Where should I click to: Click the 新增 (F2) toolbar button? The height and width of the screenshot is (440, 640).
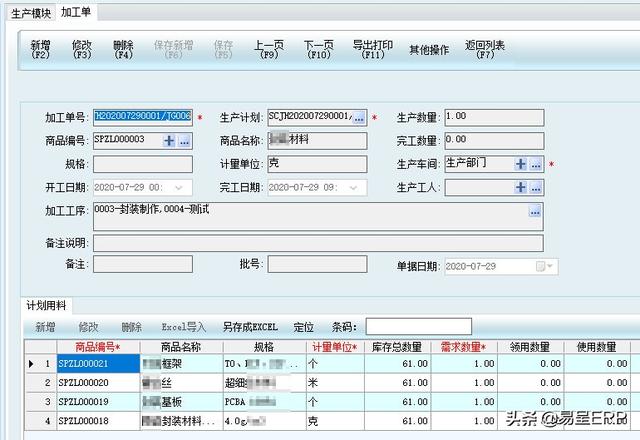click(40, 50)
